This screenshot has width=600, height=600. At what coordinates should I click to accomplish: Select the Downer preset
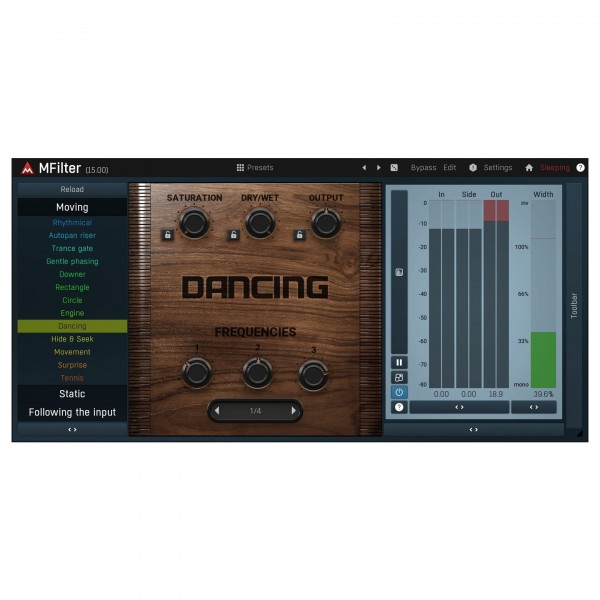point(72,274)
